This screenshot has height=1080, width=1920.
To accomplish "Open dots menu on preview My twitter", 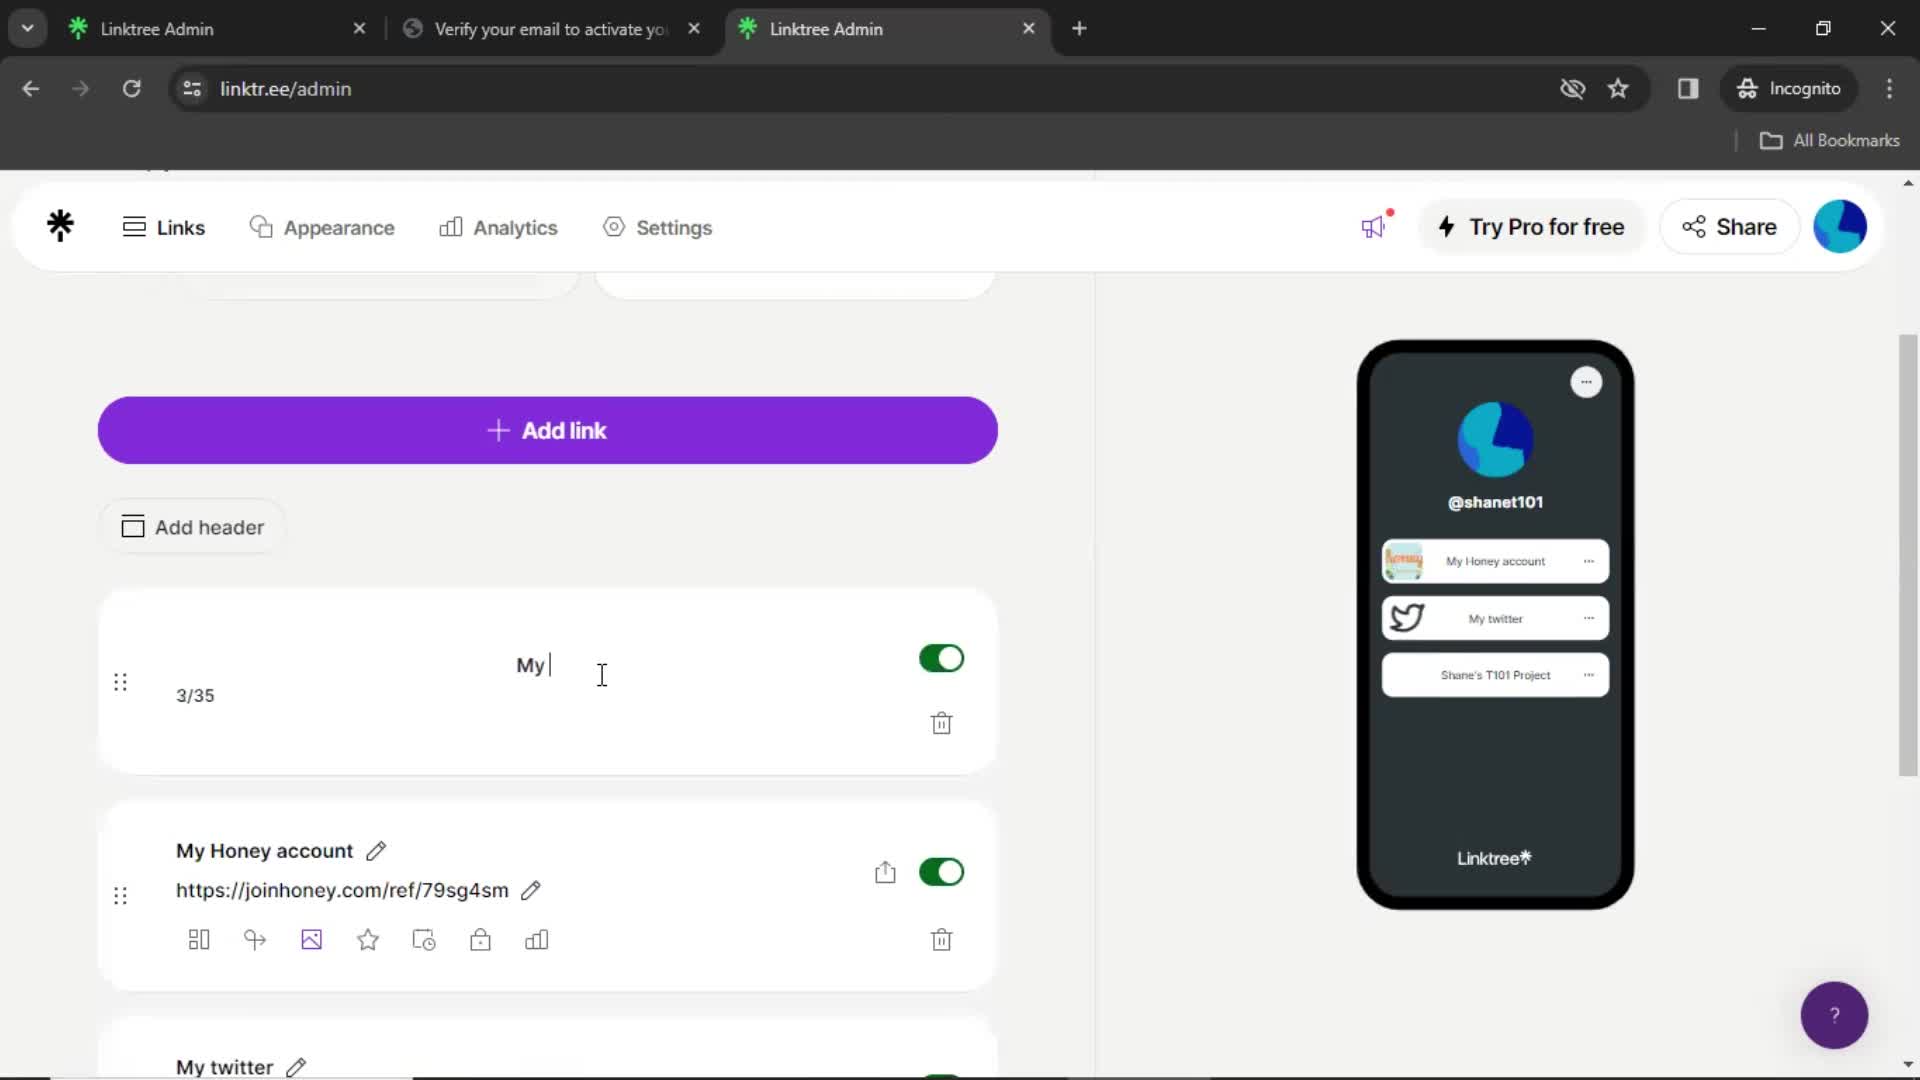I will 1589,619.
